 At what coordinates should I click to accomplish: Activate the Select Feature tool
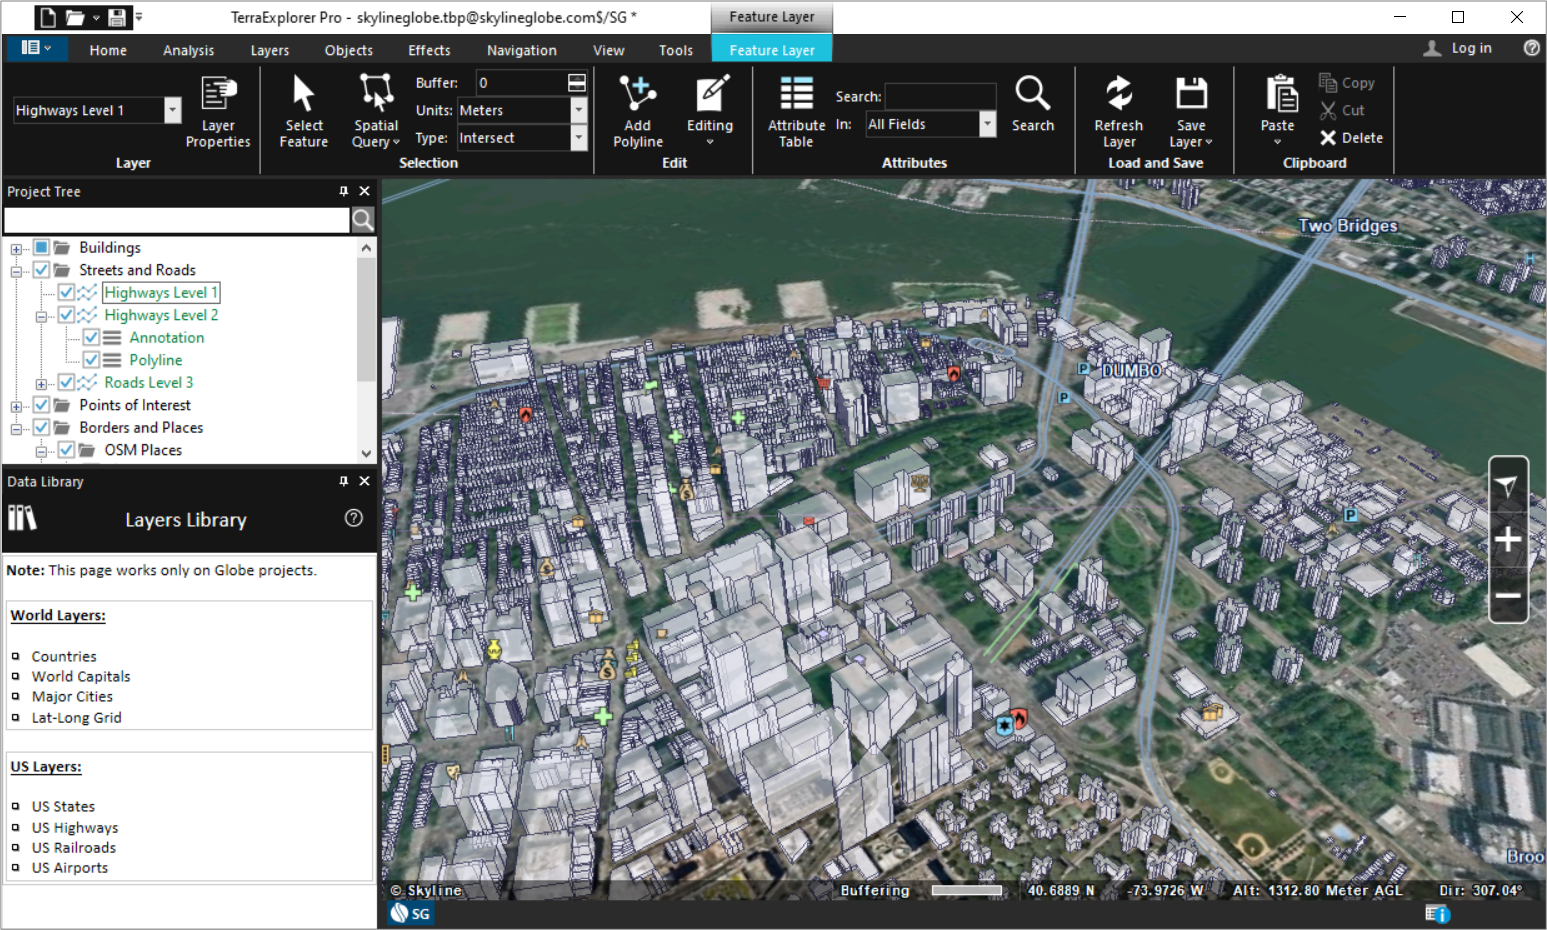[x=304, y=112]
